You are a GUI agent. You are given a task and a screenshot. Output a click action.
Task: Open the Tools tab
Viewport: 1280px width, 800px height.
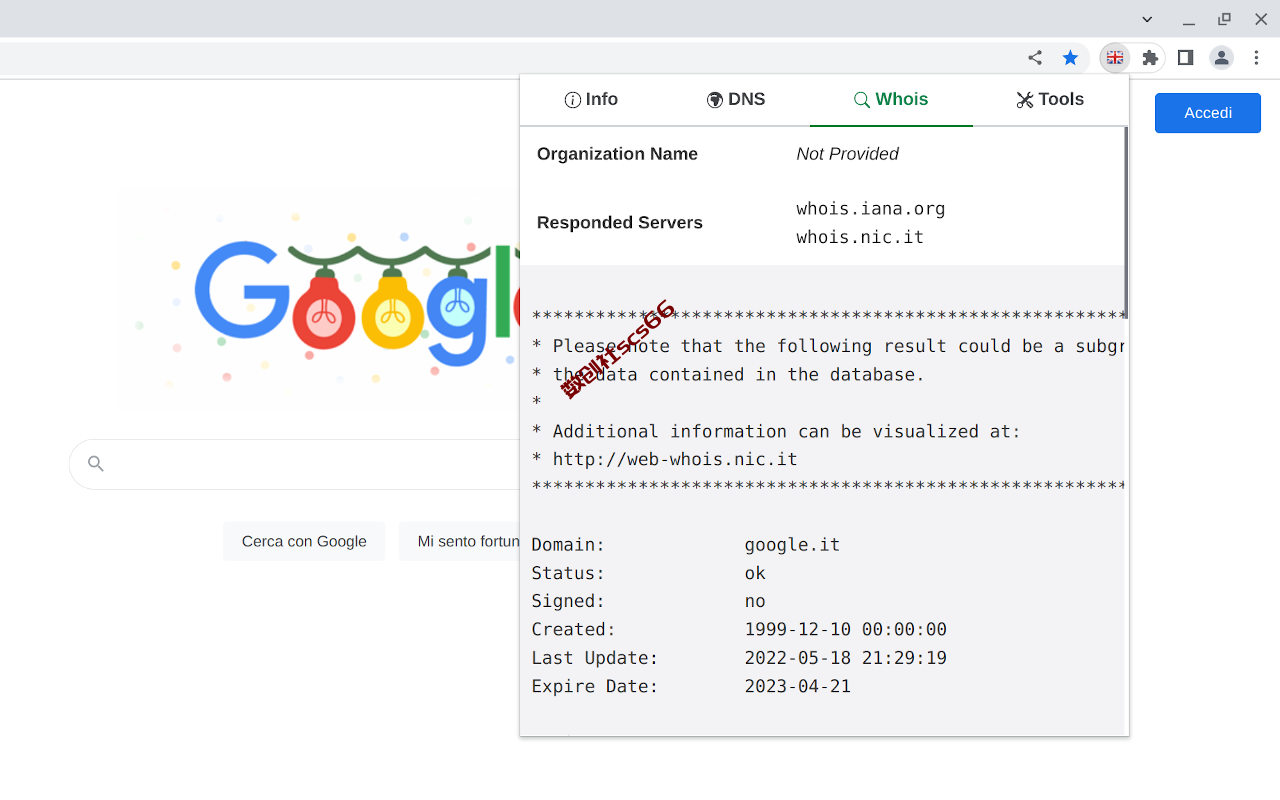coord(1050,99)
